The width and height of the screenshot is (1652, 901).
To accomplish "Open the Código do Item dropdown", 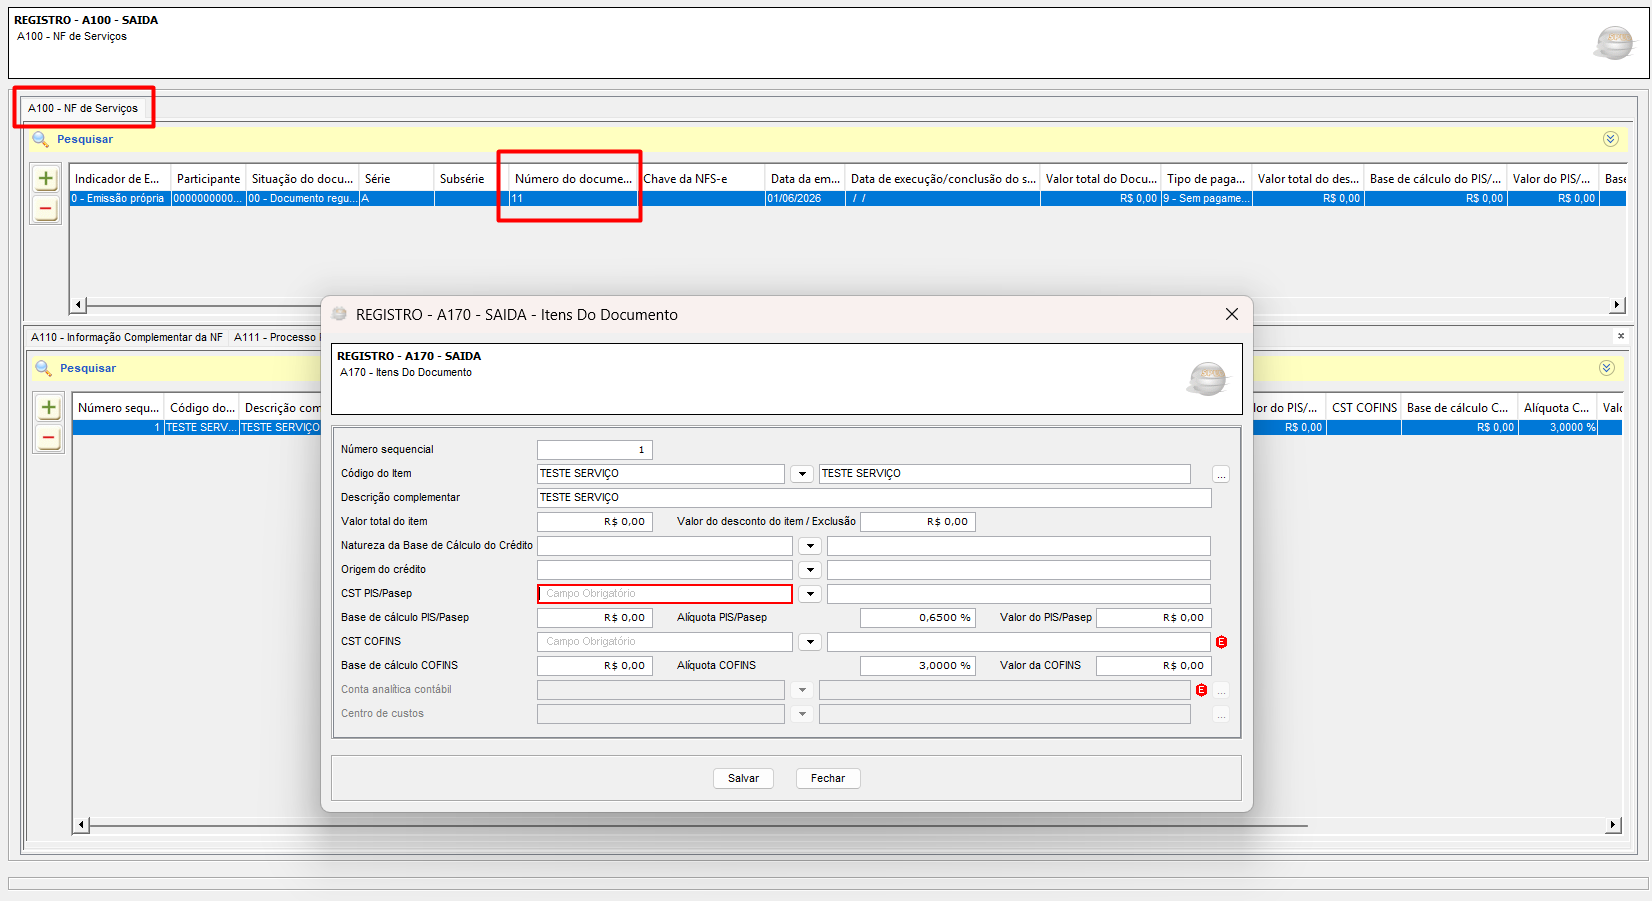I will coord(802,474).
